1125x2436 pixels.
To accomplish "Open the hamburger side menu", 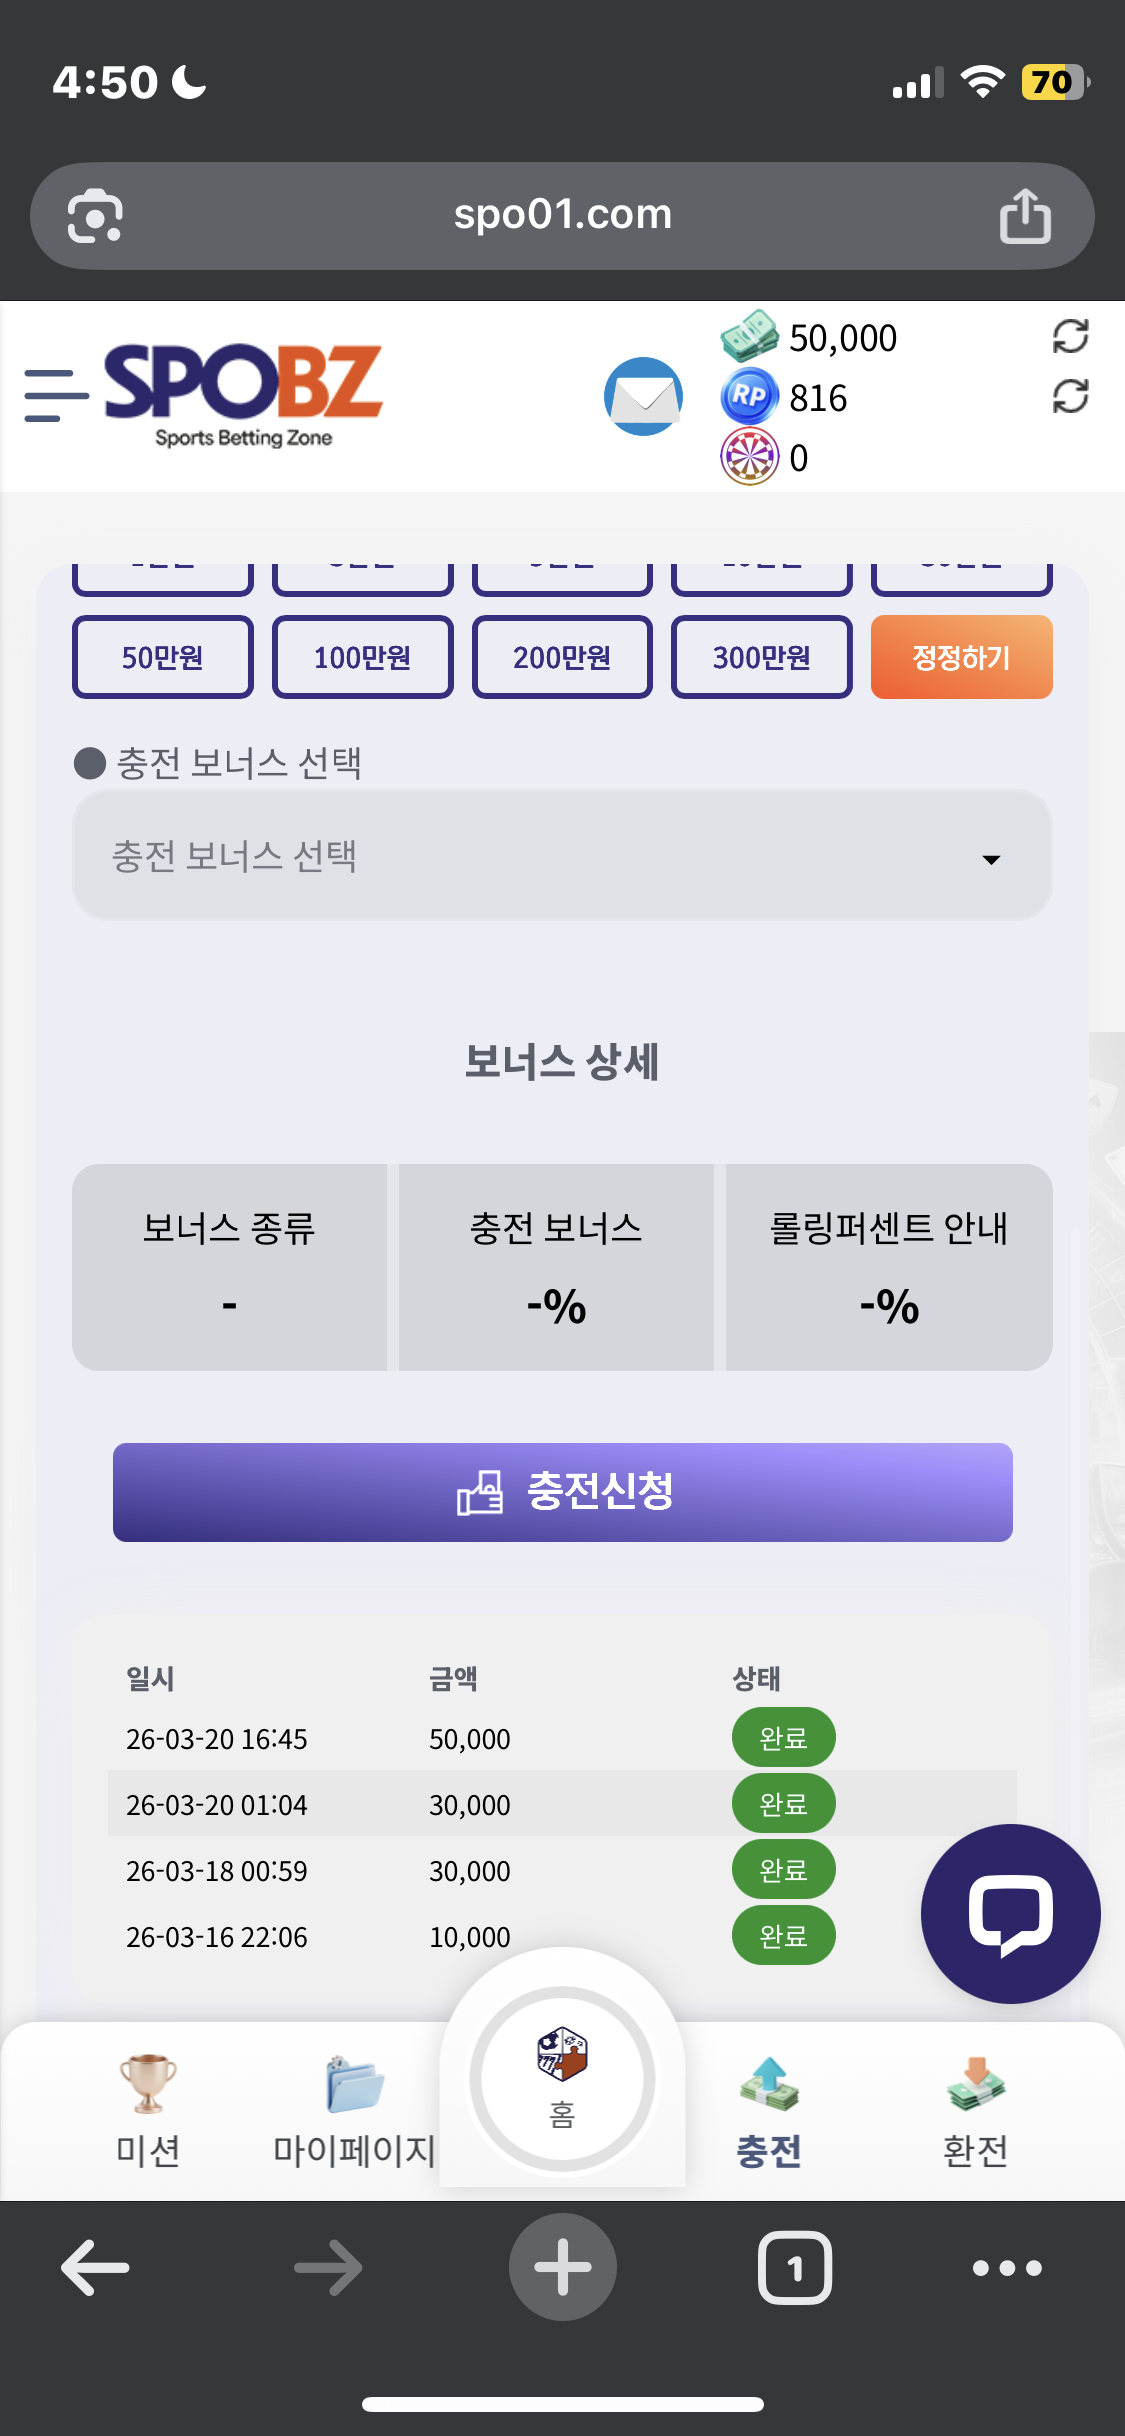I will point(55,395).
